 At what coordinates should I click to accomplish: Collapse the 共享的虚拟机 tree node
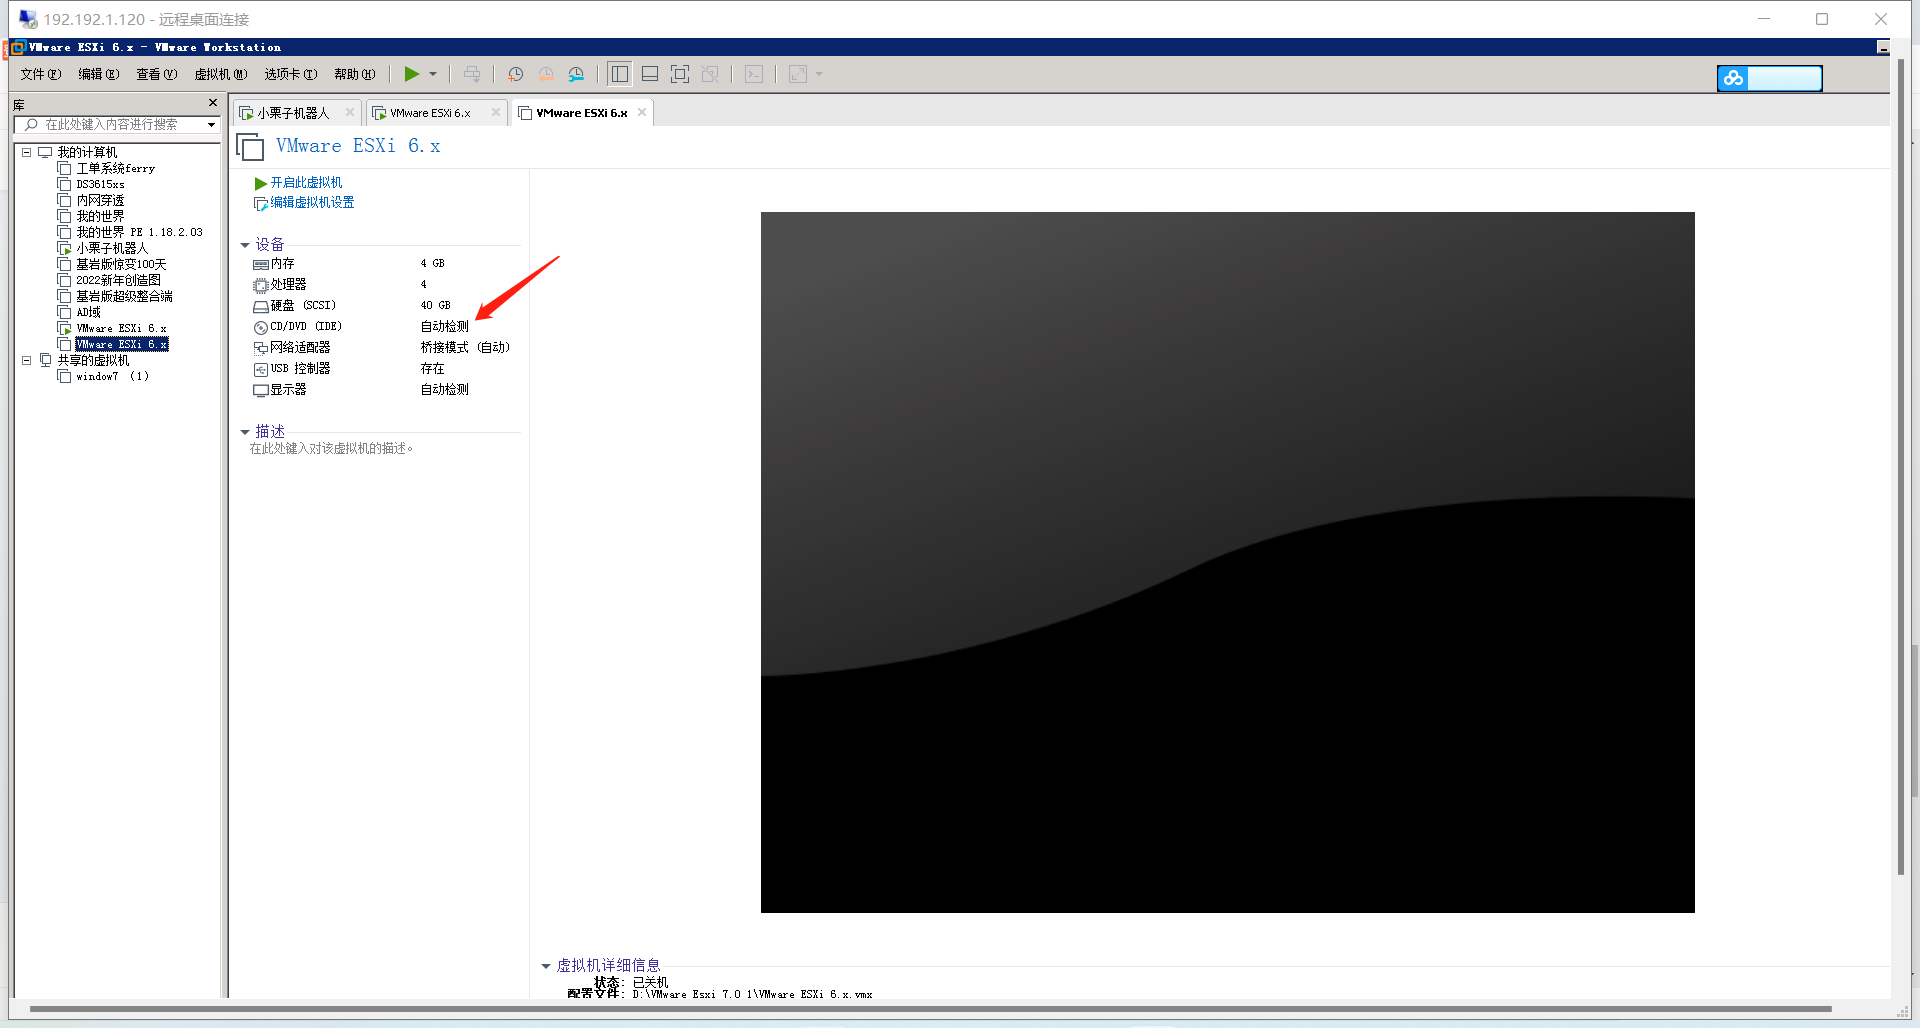pos(27,360)
